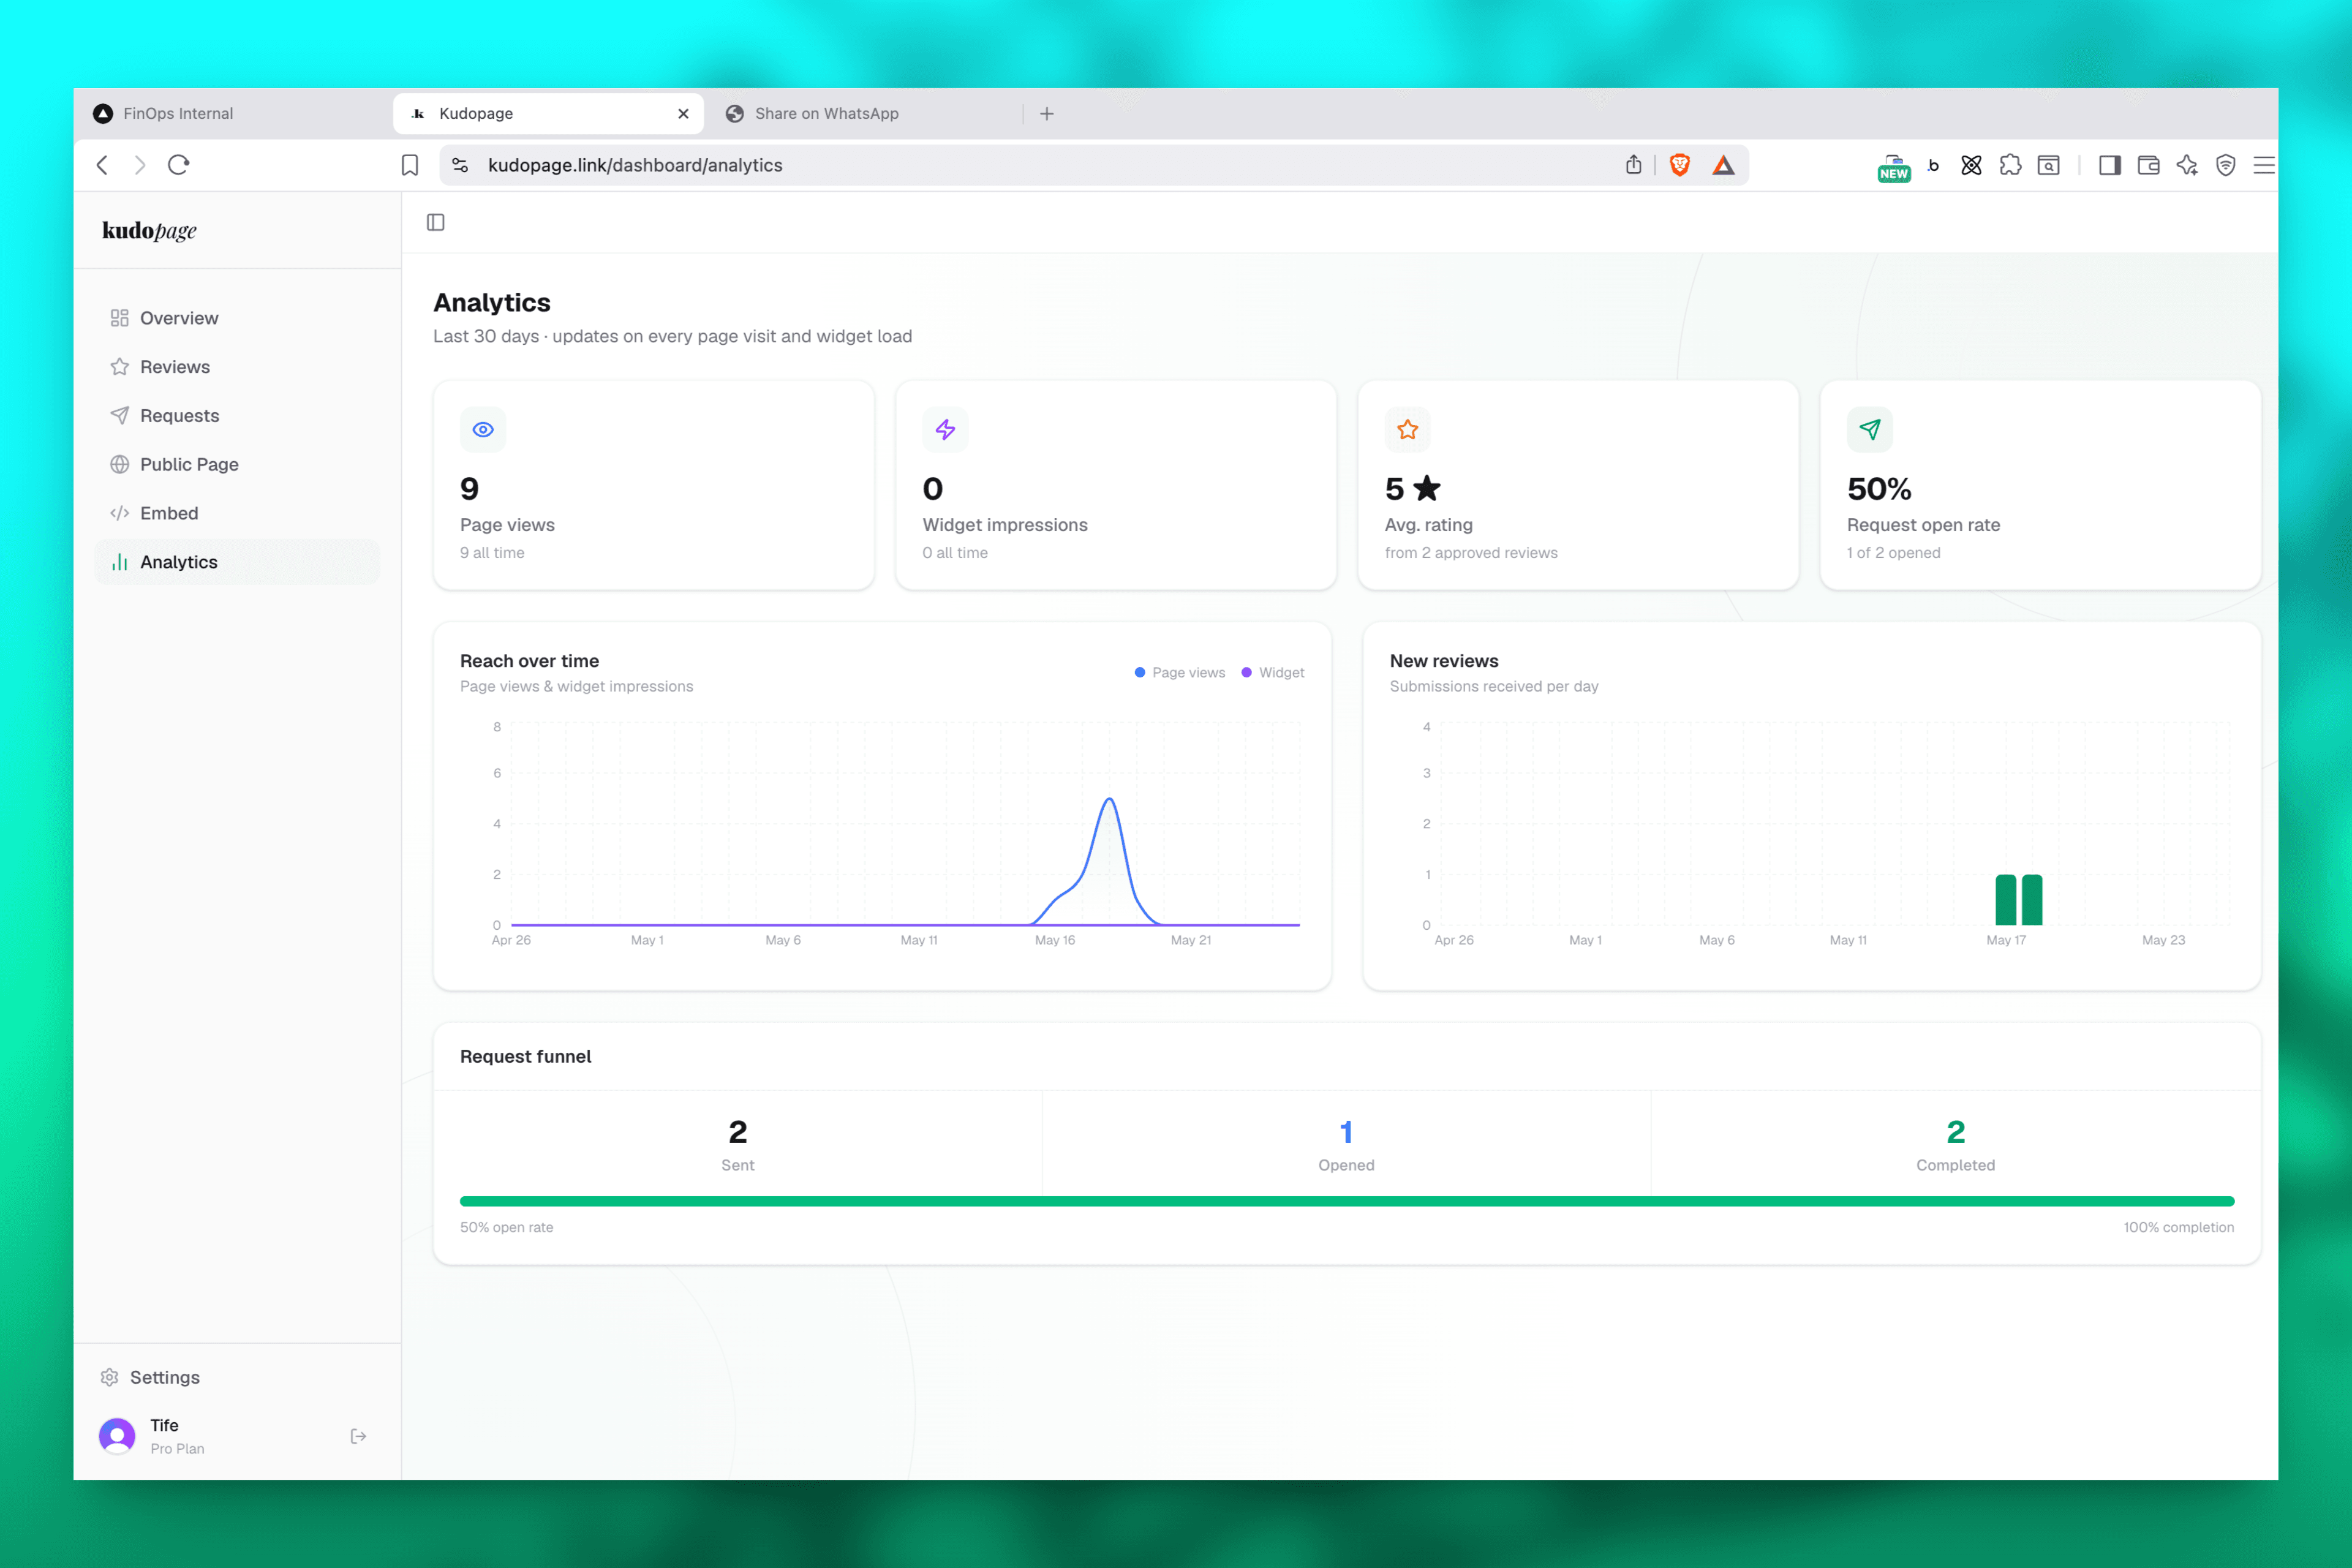This screenshot has height=1568, width=2352.
Task: Switch to the Share on WhatsApp tab
Action: click(x=866, y=114)
